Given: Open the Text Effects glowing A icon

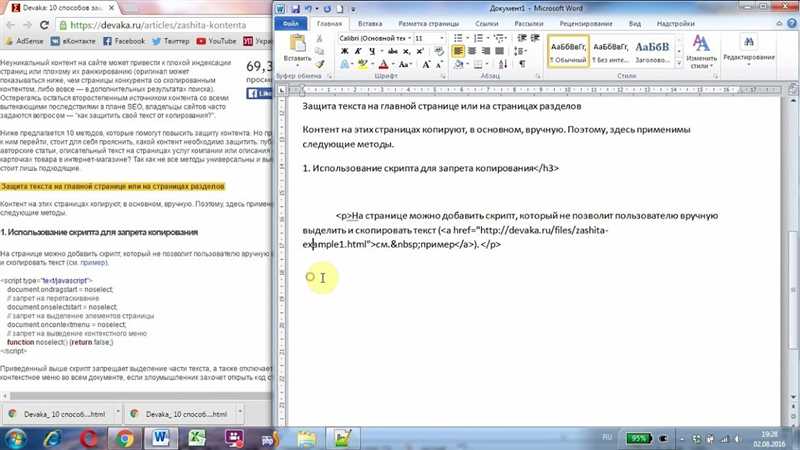Looking at the screenshot, I should coord(345,64).
